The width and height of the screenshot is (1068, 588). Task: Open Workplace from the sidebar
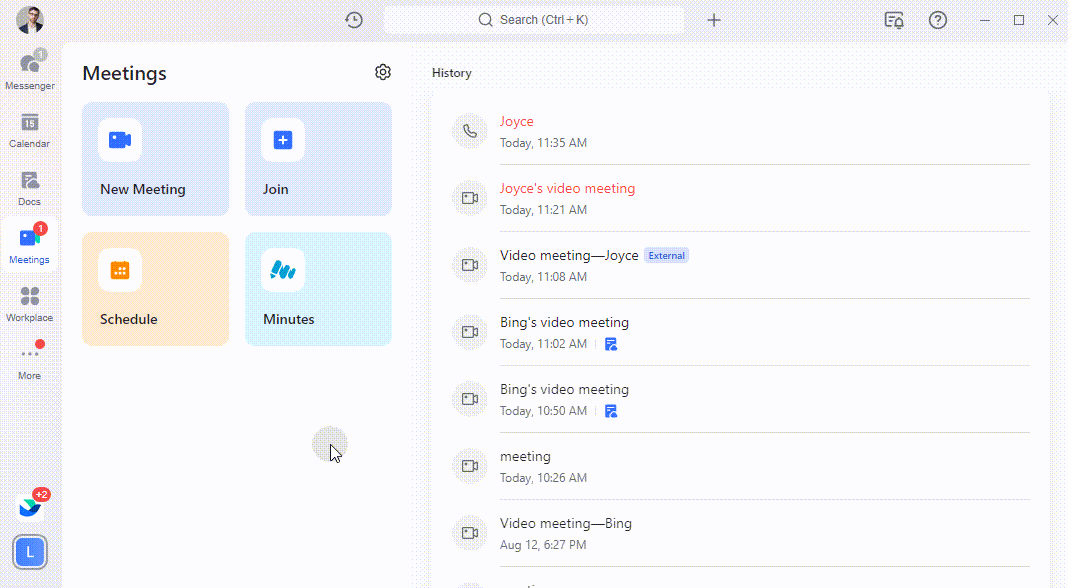(30, 304)
